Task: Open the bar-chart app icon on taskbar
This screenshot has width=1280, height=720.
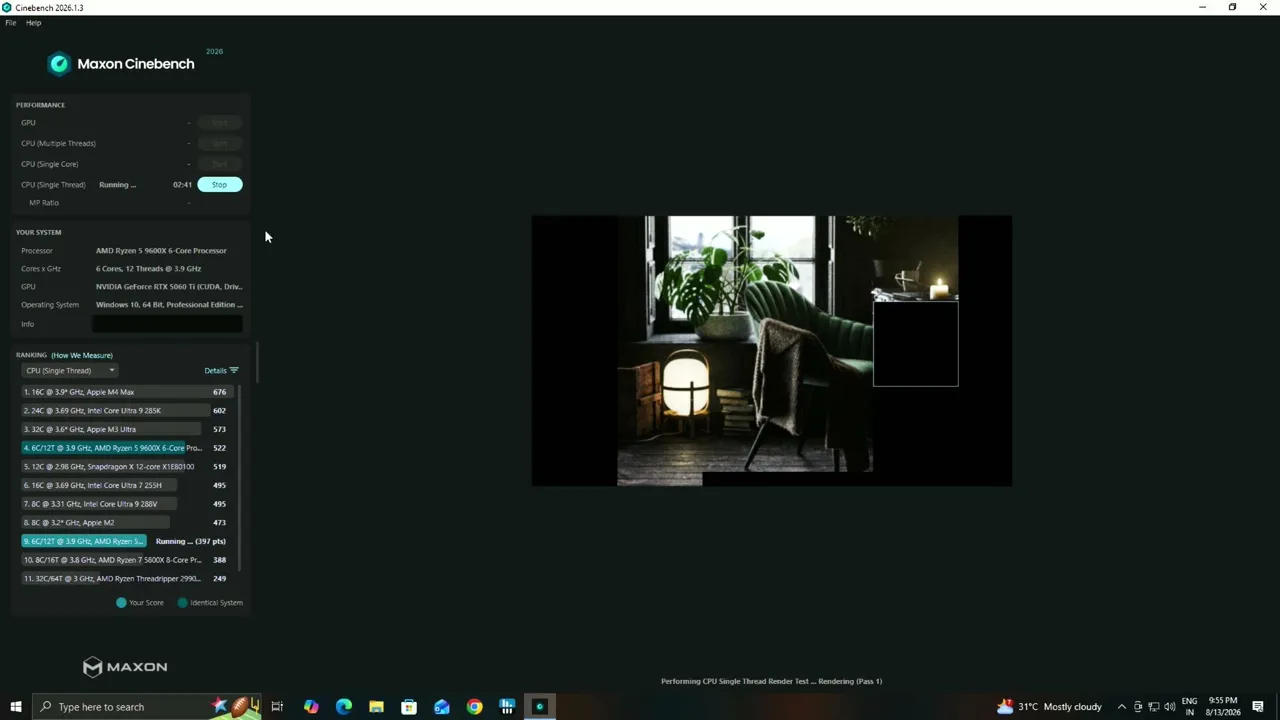Action: (507, 707)
